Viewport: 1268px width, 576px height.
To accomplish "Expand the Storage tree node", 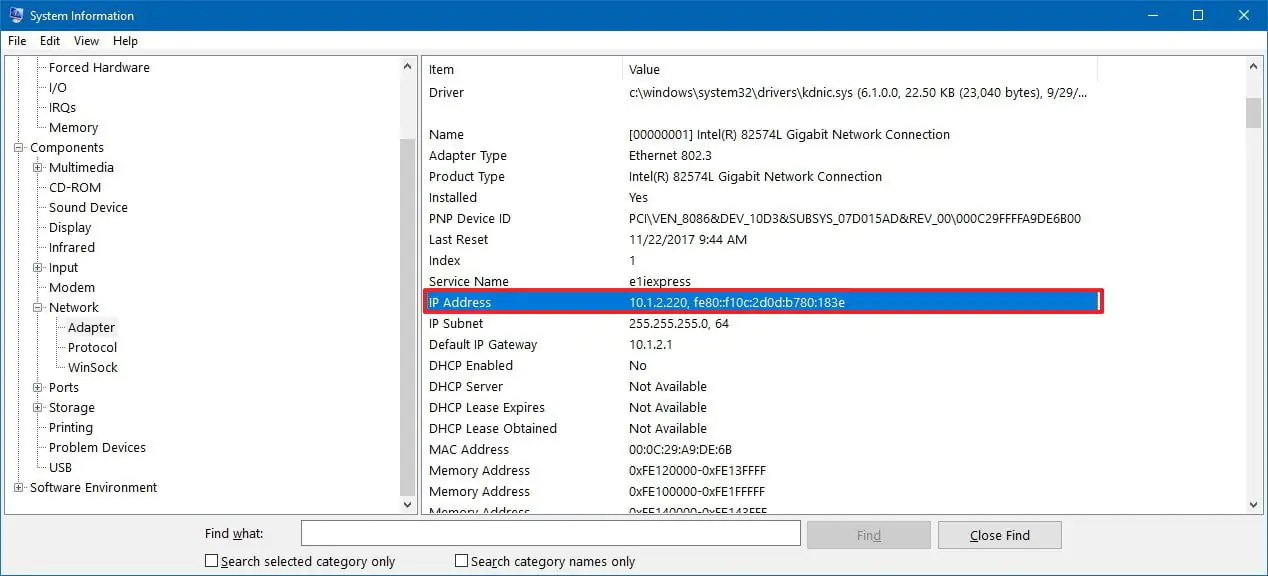I will (x=38, y=408).
